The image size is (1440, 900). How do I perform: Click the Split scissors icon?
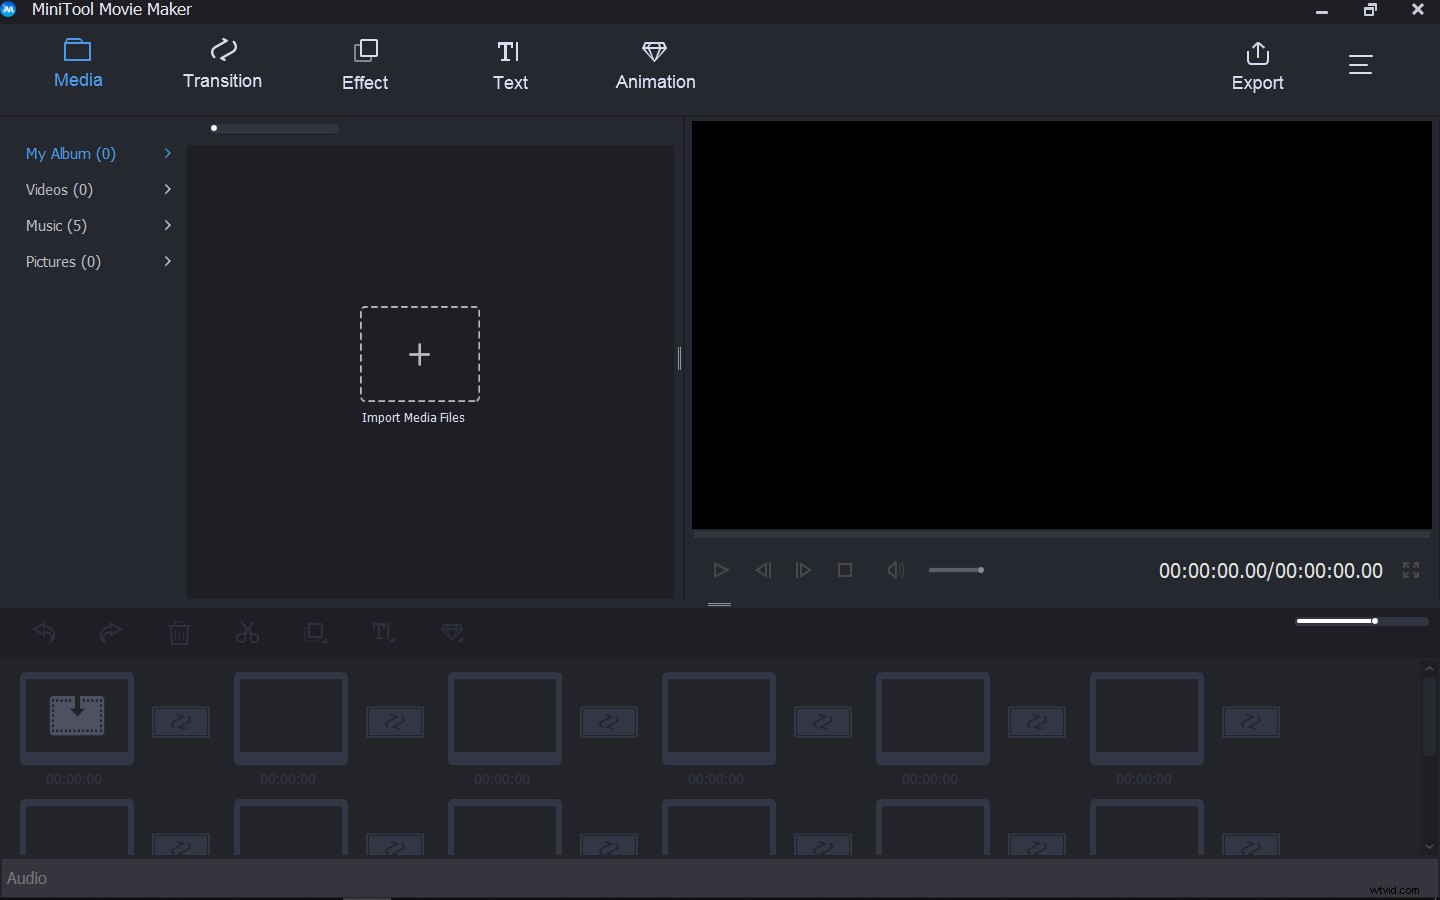click(247, 634)
